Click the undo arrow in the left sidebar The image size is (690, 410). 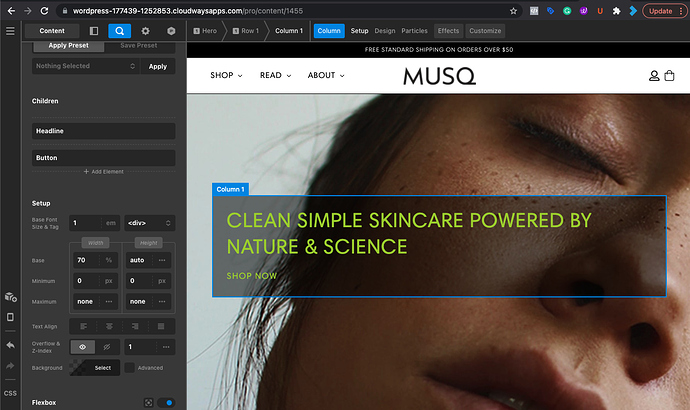click(x=10, y=345)
